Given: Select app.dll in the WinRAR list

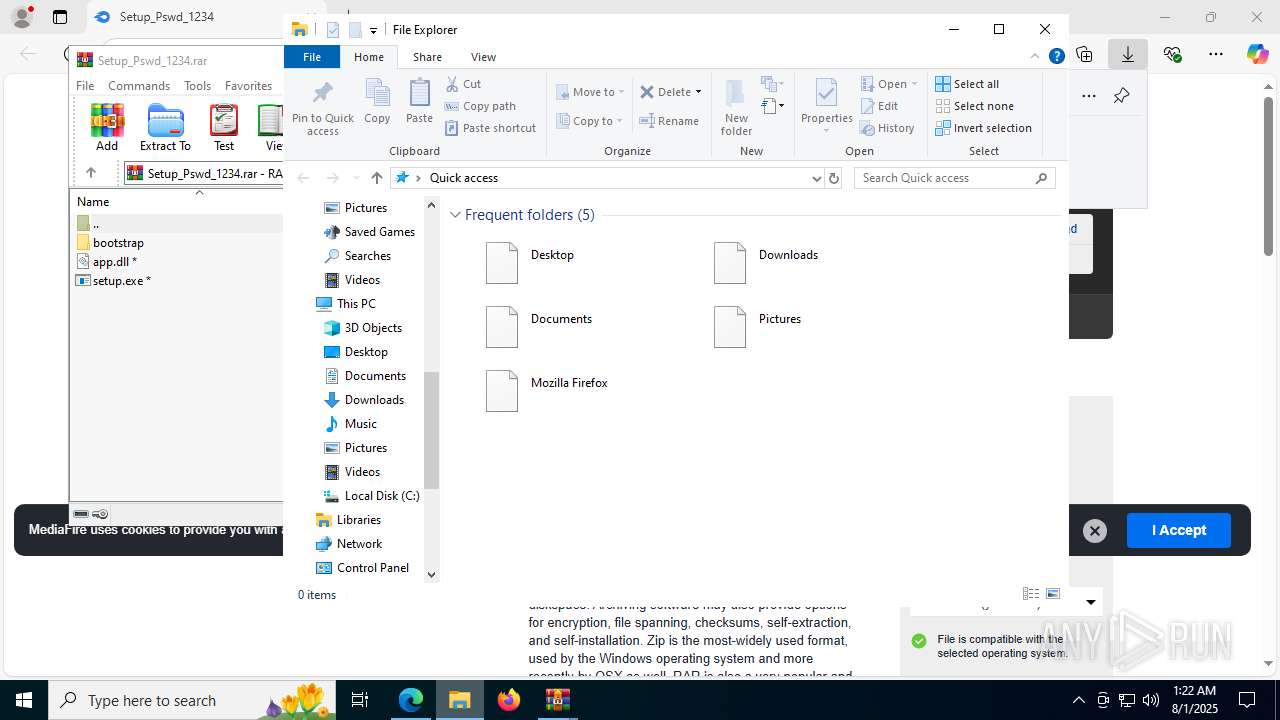Looking at the screenshot, I should 114,262.
